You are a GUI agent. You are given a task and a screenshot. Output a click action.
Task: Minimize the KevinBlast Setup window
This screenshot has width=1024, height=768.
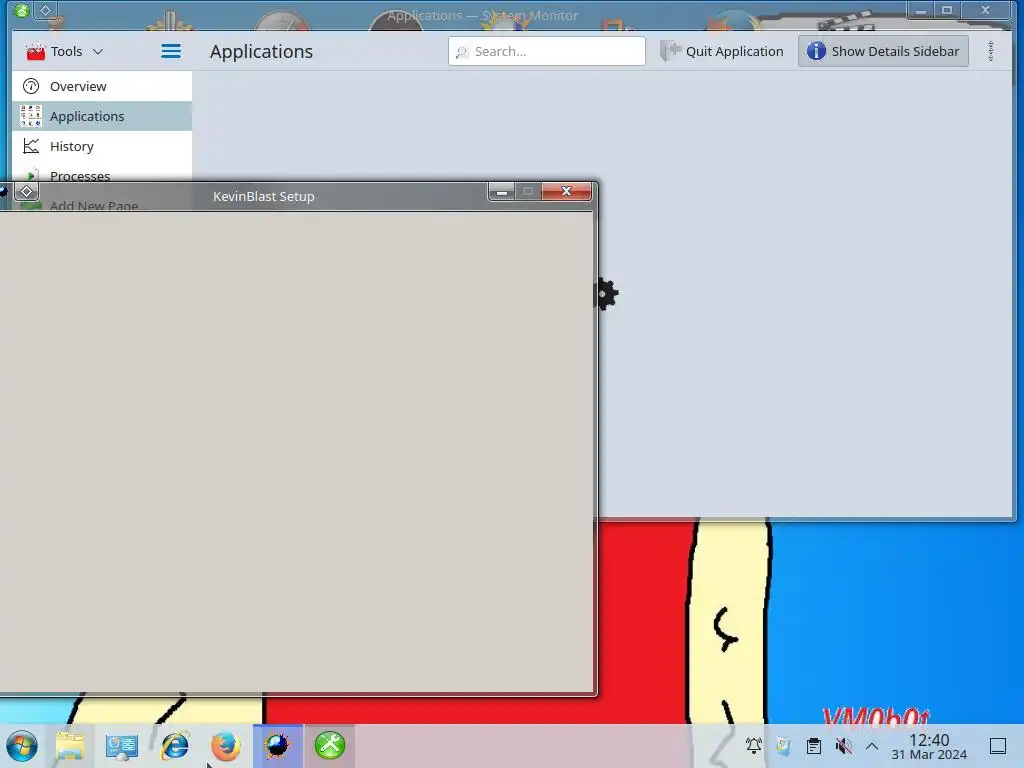click(x=502, y=191)
